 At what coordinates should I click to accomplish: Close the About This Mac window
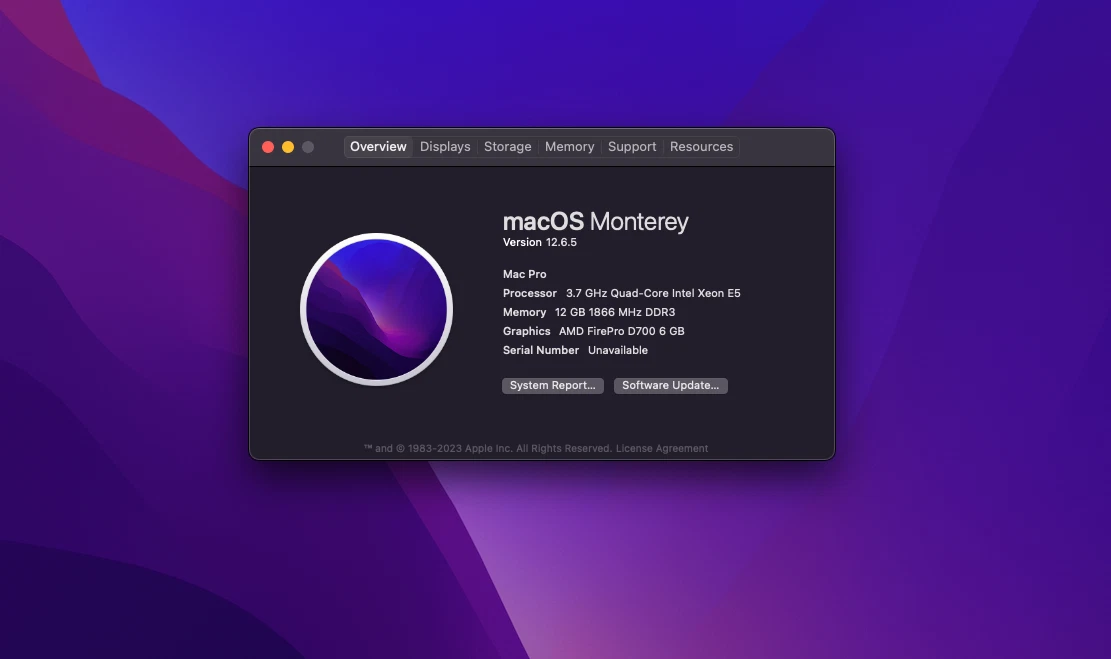(268, 147)
